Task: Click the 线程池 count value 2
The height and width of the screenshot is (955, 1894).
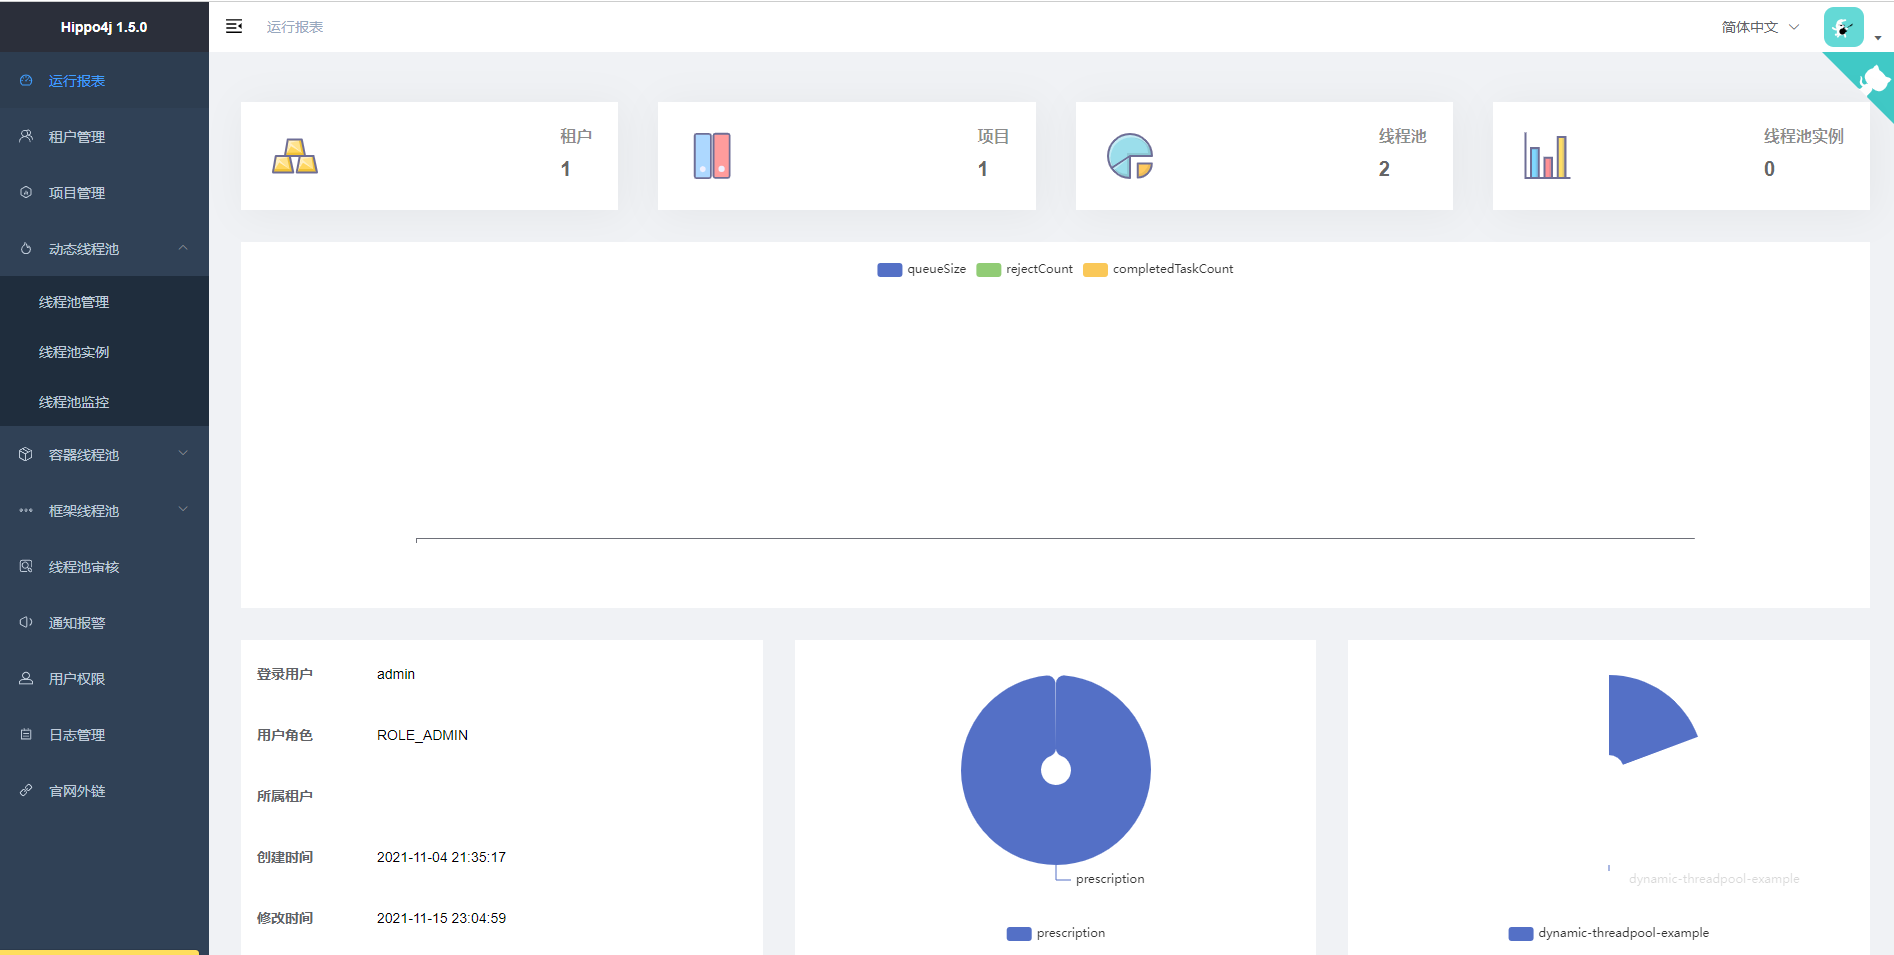Action: 1384,169
